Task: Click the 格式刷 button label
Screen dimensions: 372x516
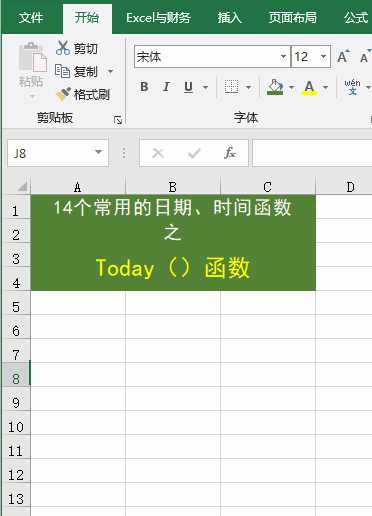Action: pyautogui.click(x=92, y=95)
